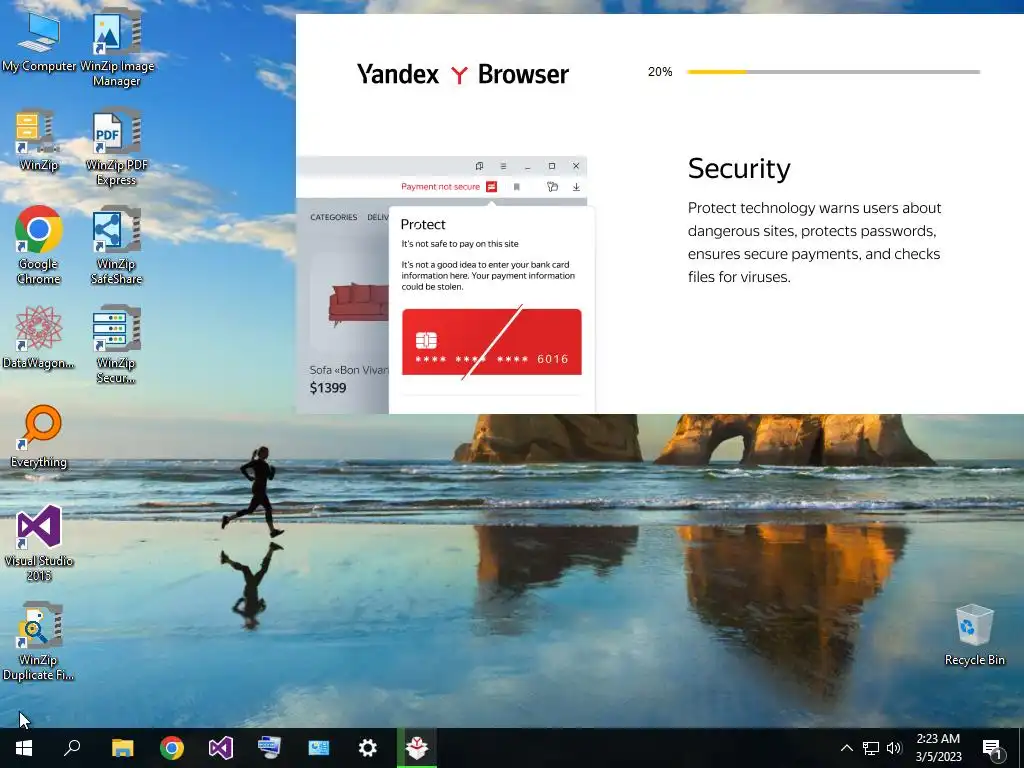The image size is (1024, 768).
Task: Click the red bank card illustration
Action: 492,342
